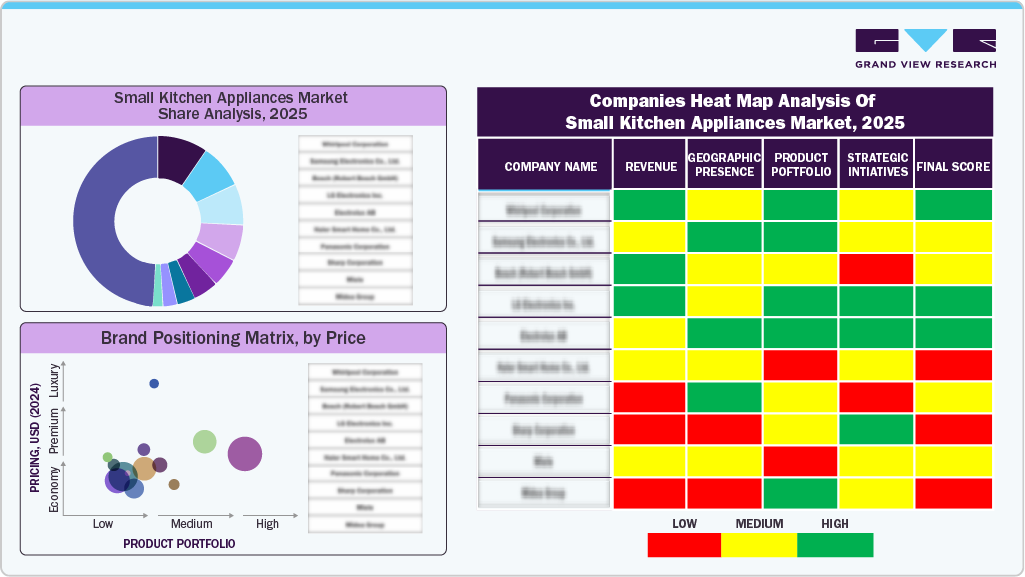Select the COMPANY NAME column header
This screenshot has width=1025, height=577.
545,164
